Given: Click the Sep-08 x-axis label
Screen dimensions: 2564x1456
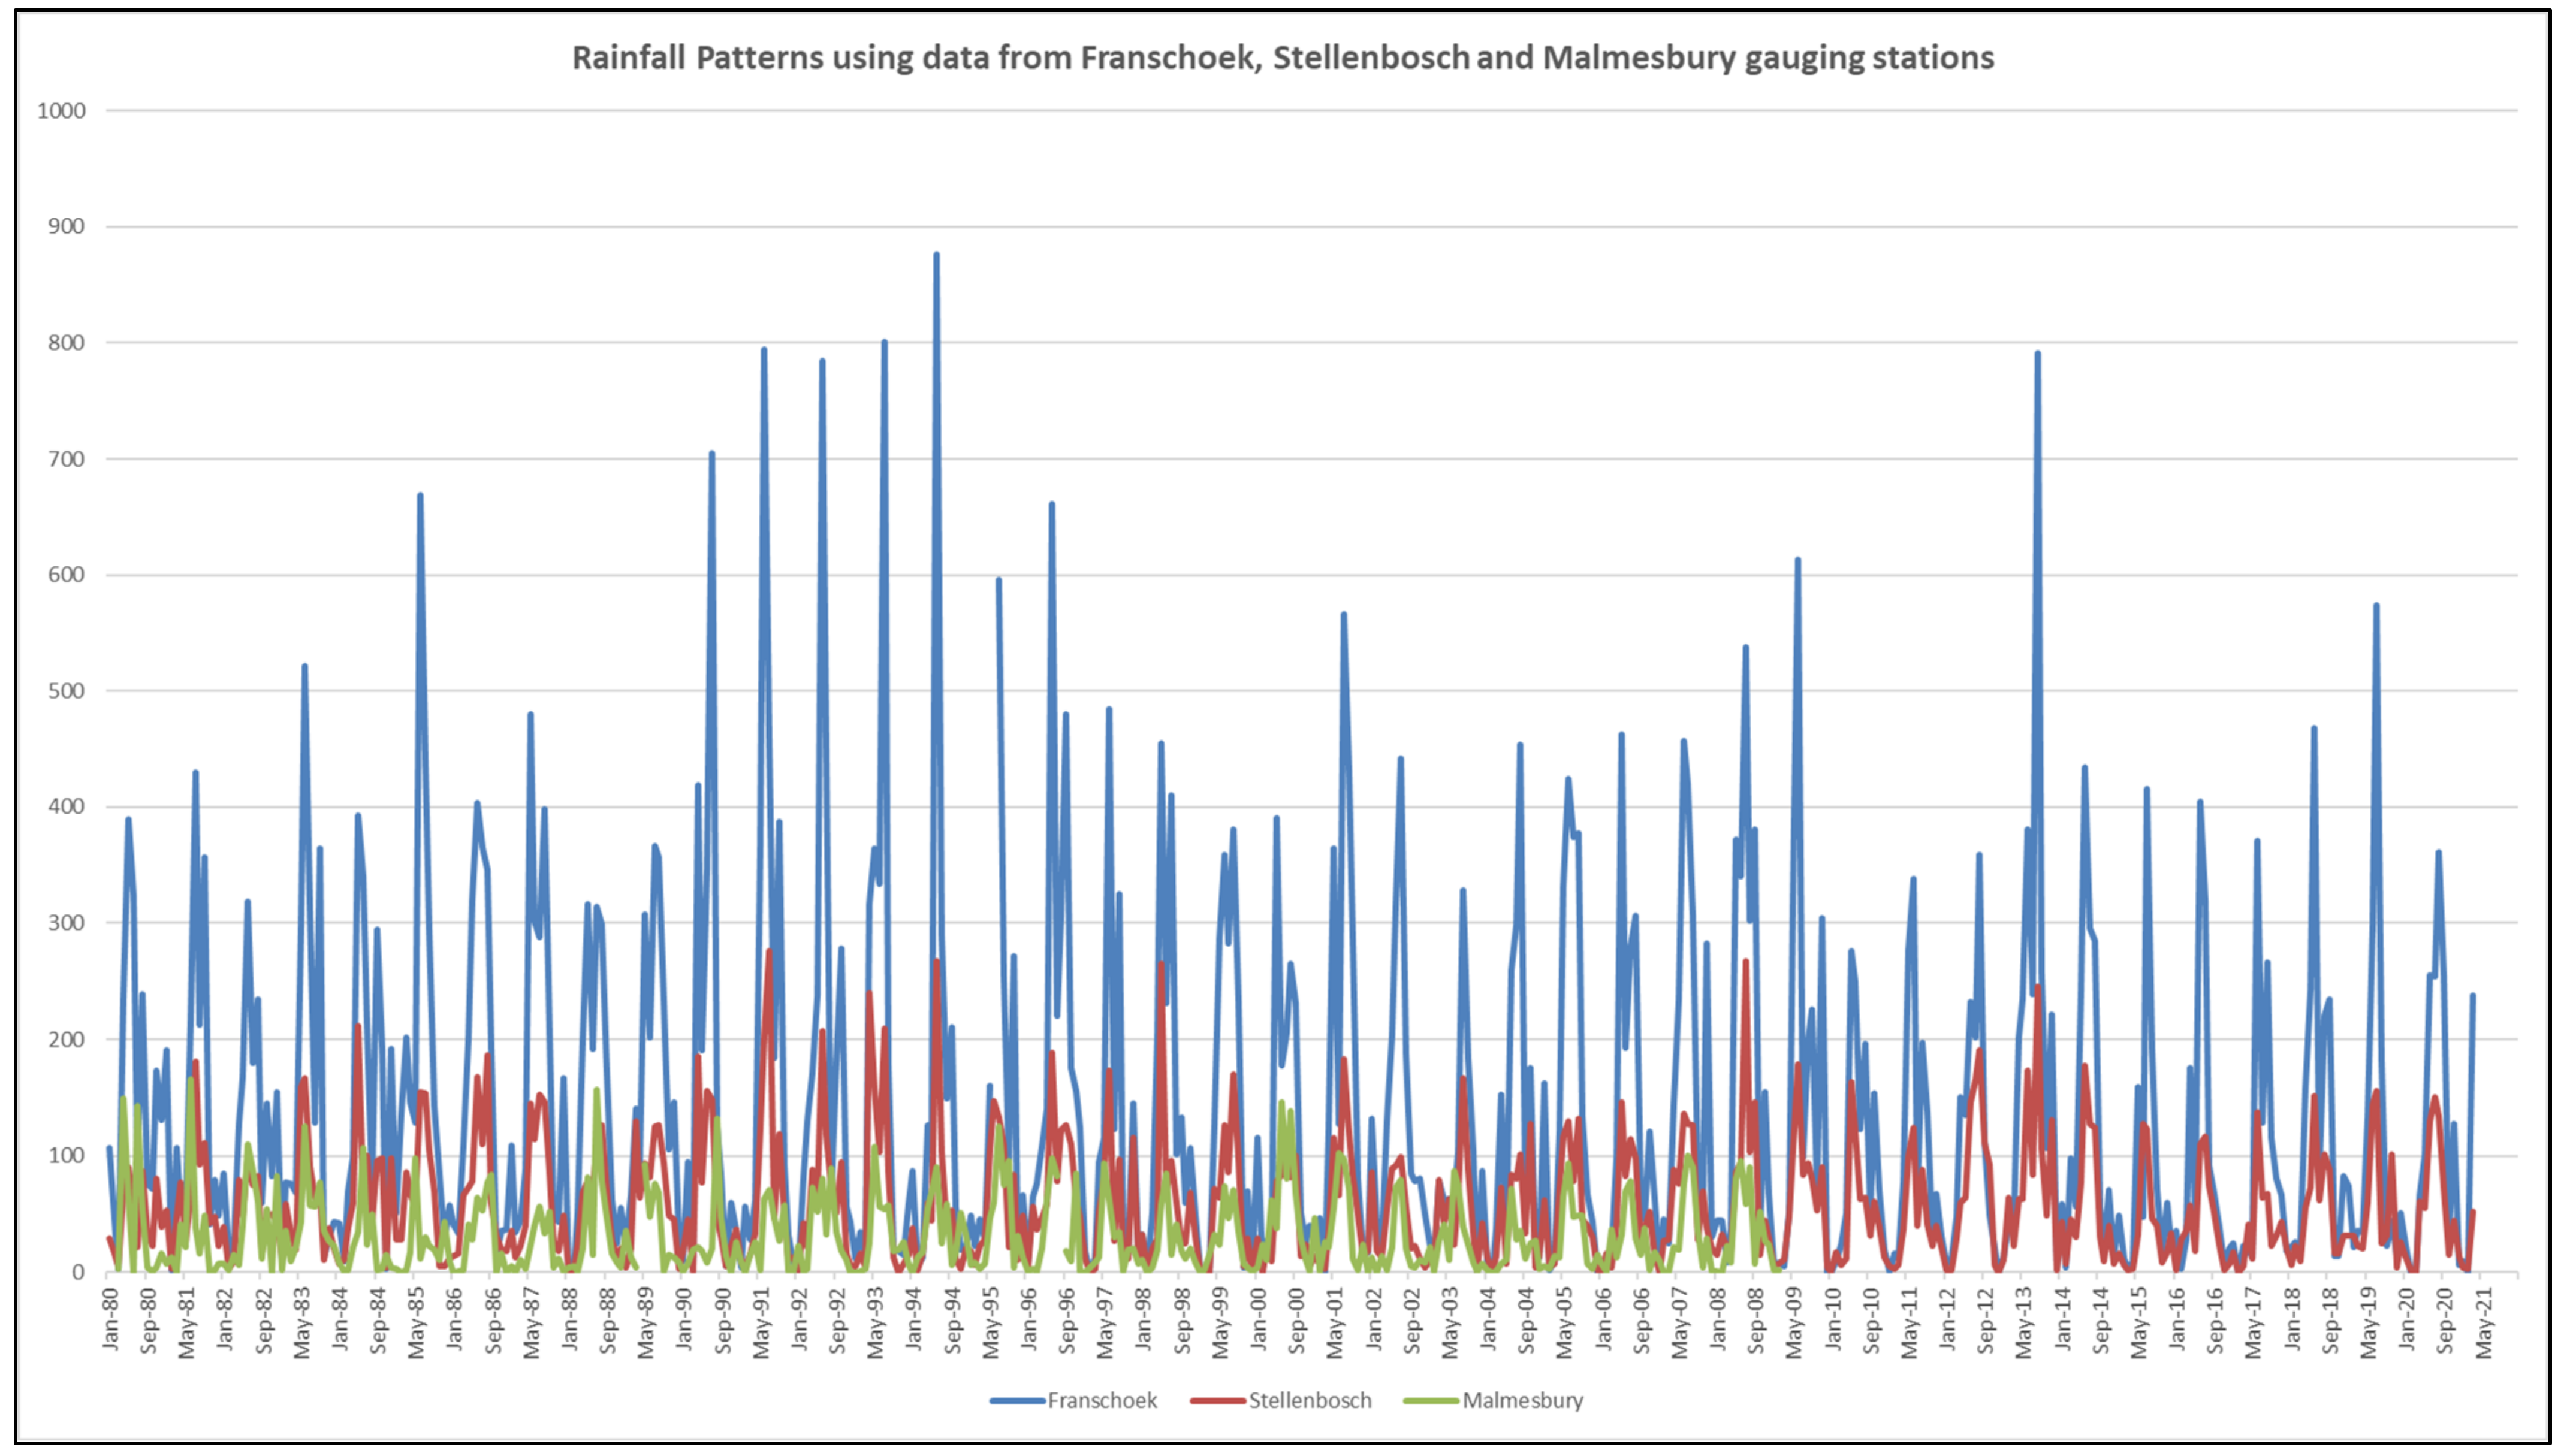Looking at the screenshot, I should tap(1756, 1321).
